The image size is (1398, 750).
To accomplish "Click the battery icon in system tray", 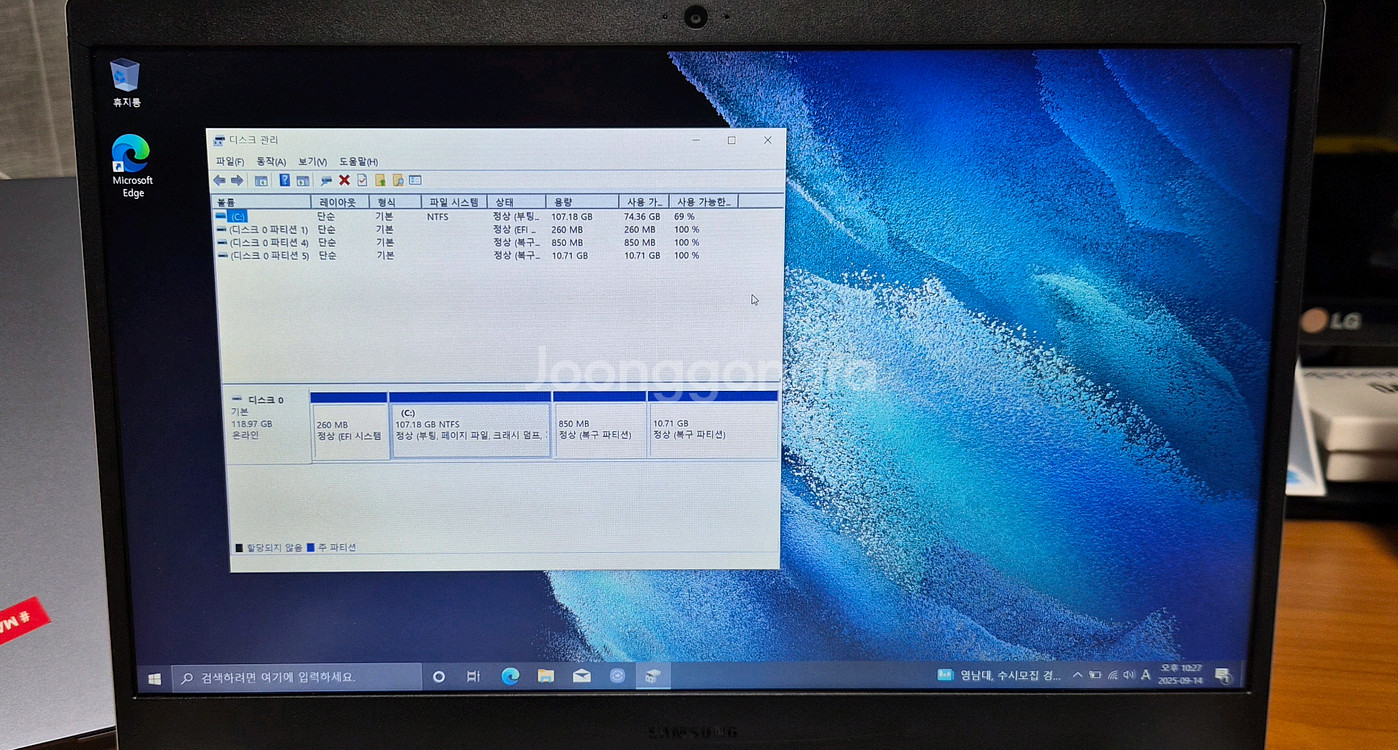I will pos(1095,675).
